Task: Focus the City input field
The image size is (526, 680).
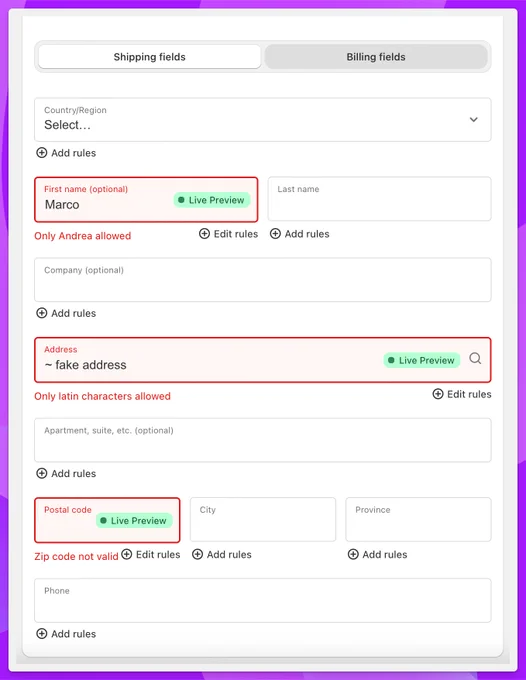Action: click(263, 519)
